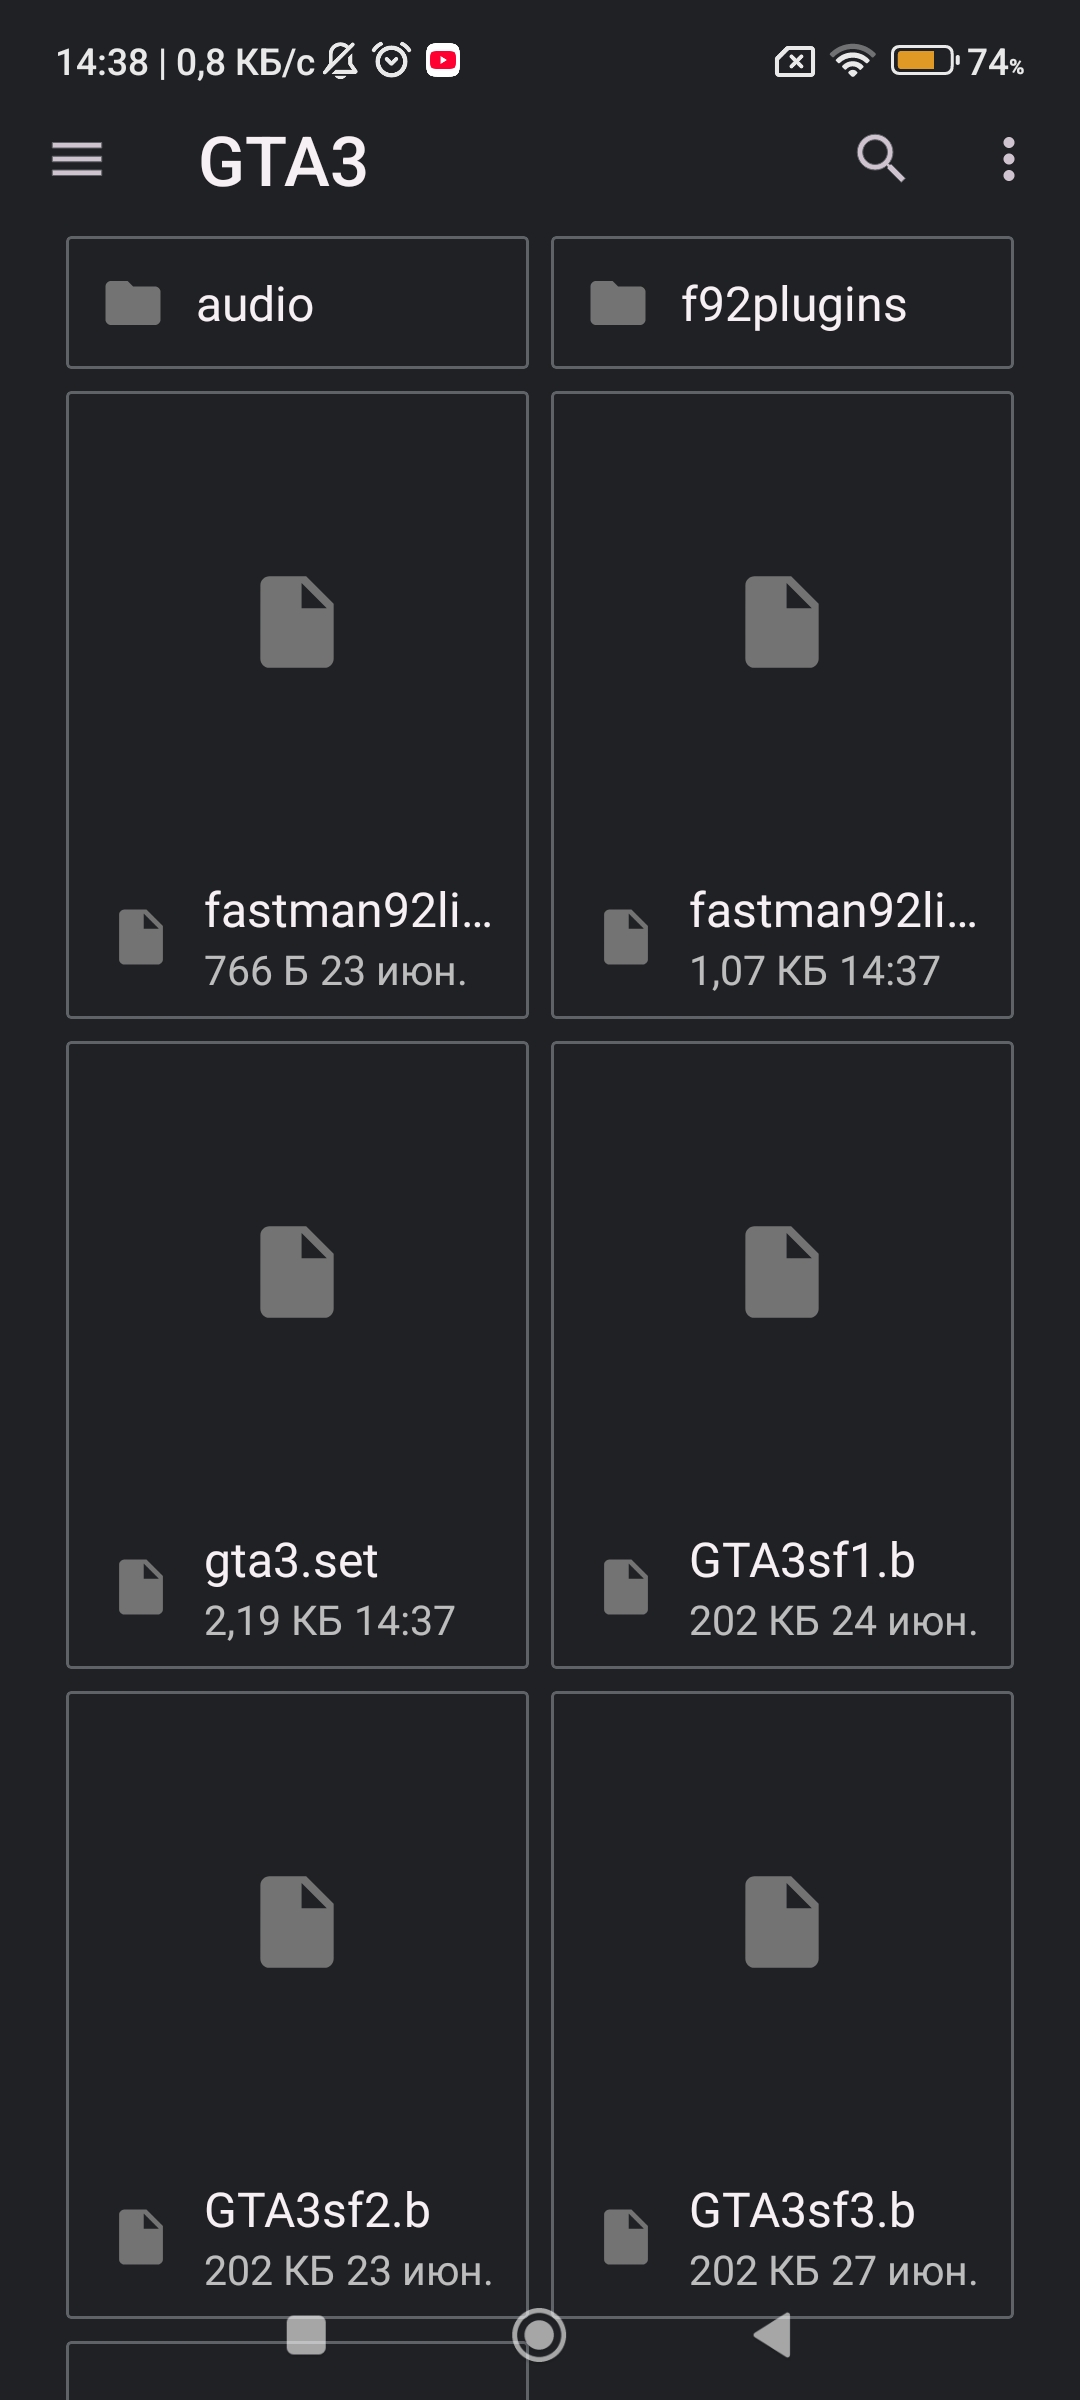Tap the f92plugins folder icon
Viewport: 1080px width, 2400px height.
tap(618, 304)
